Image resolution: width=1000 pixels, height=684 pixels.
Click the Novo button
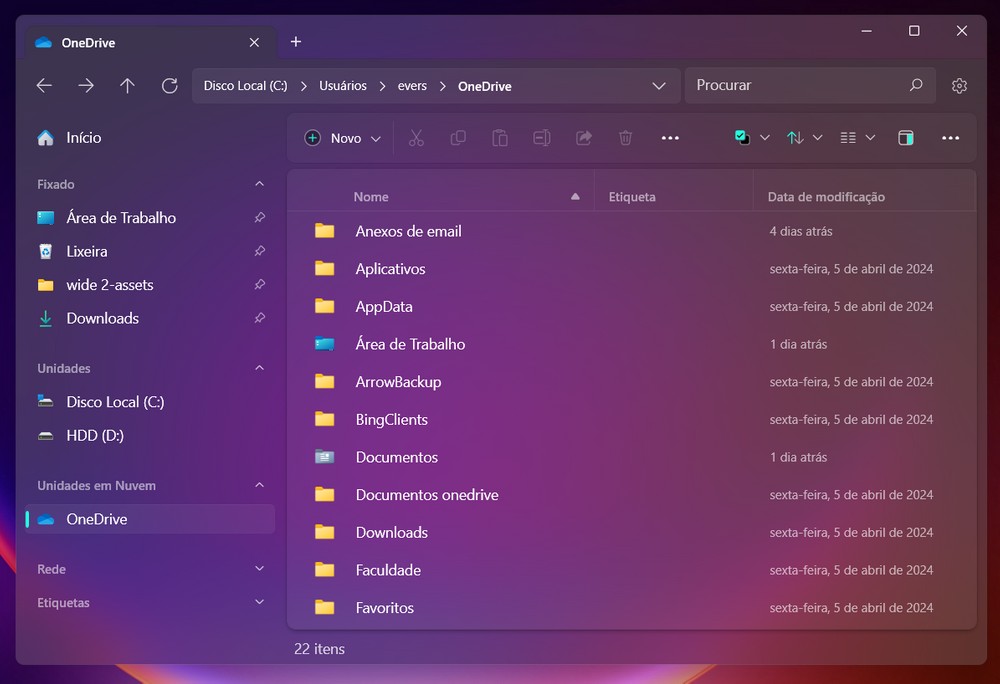tap(343, 138)
